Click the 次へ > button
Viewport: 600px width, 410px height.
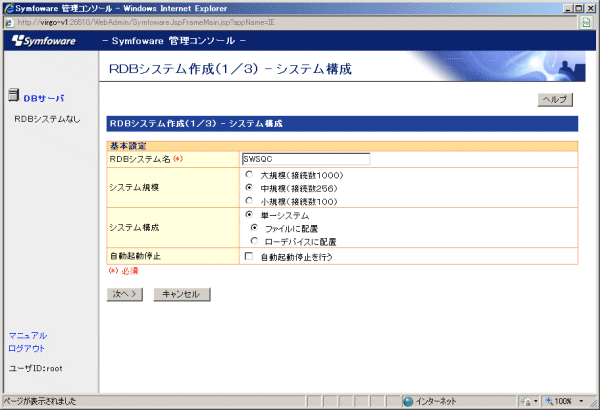tap(125, 294)
